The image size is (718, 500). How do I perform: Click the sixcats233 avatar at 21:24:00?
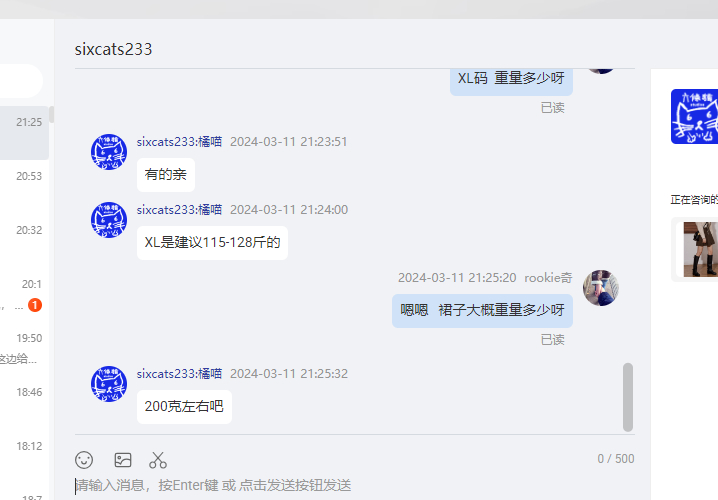(x=109, y=220)
